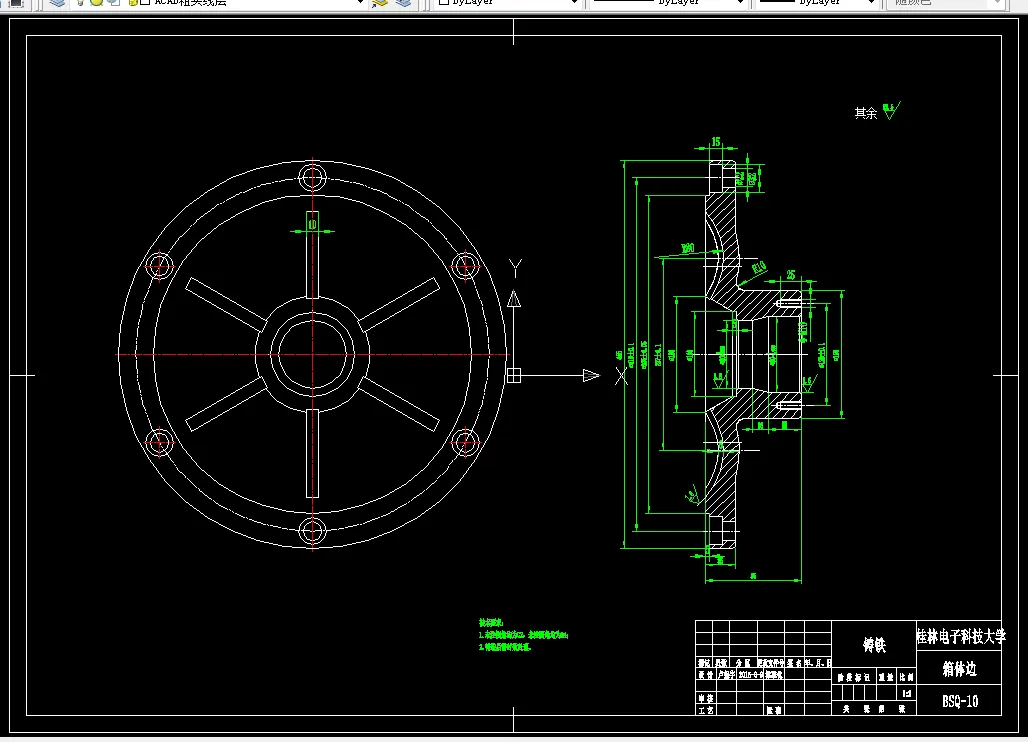Click the surface roughness symbol beside 其余

pyautogui.click(x=891, y=110)
